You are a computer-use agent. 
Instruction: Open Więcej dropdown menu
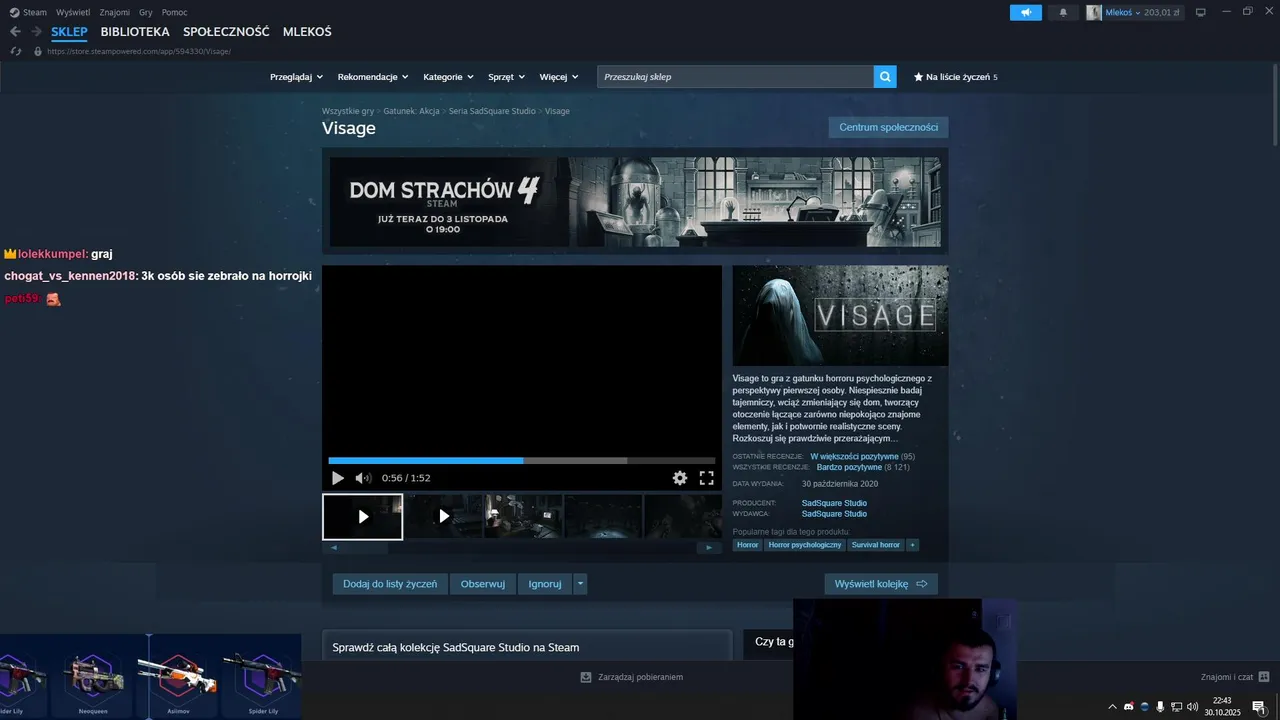point(559,77)
